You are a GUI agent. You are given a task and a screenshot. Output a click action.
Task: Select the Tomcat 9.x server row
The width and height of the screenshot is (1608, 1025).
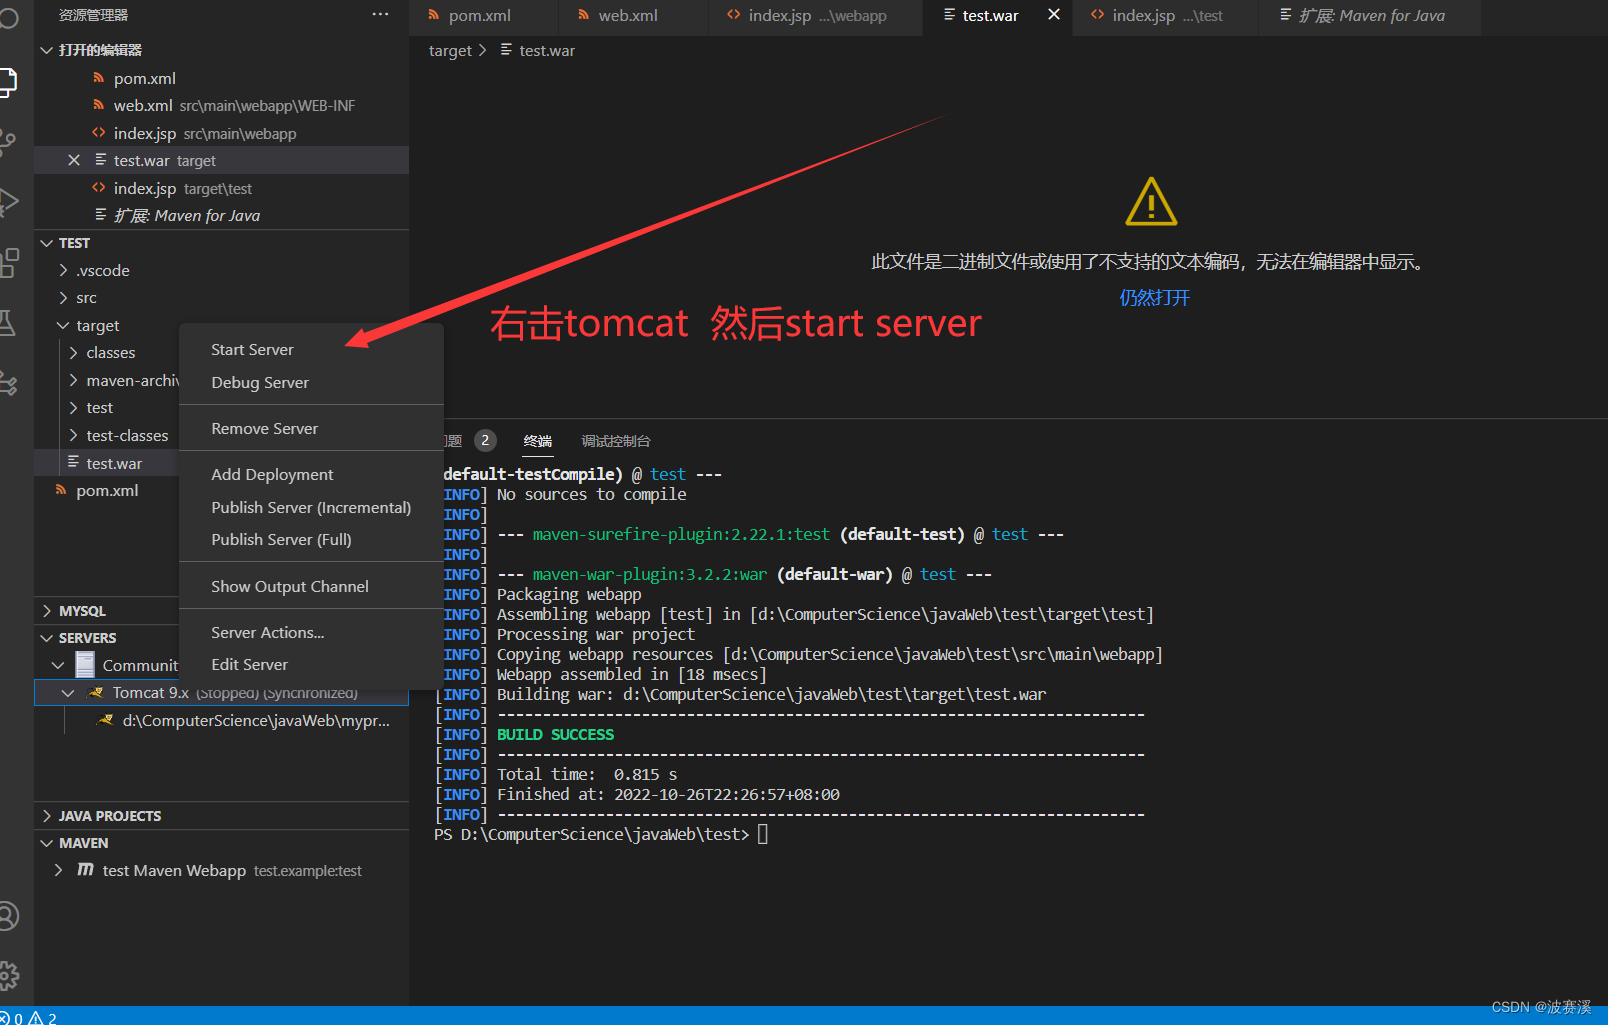click(x=222, y=695)
